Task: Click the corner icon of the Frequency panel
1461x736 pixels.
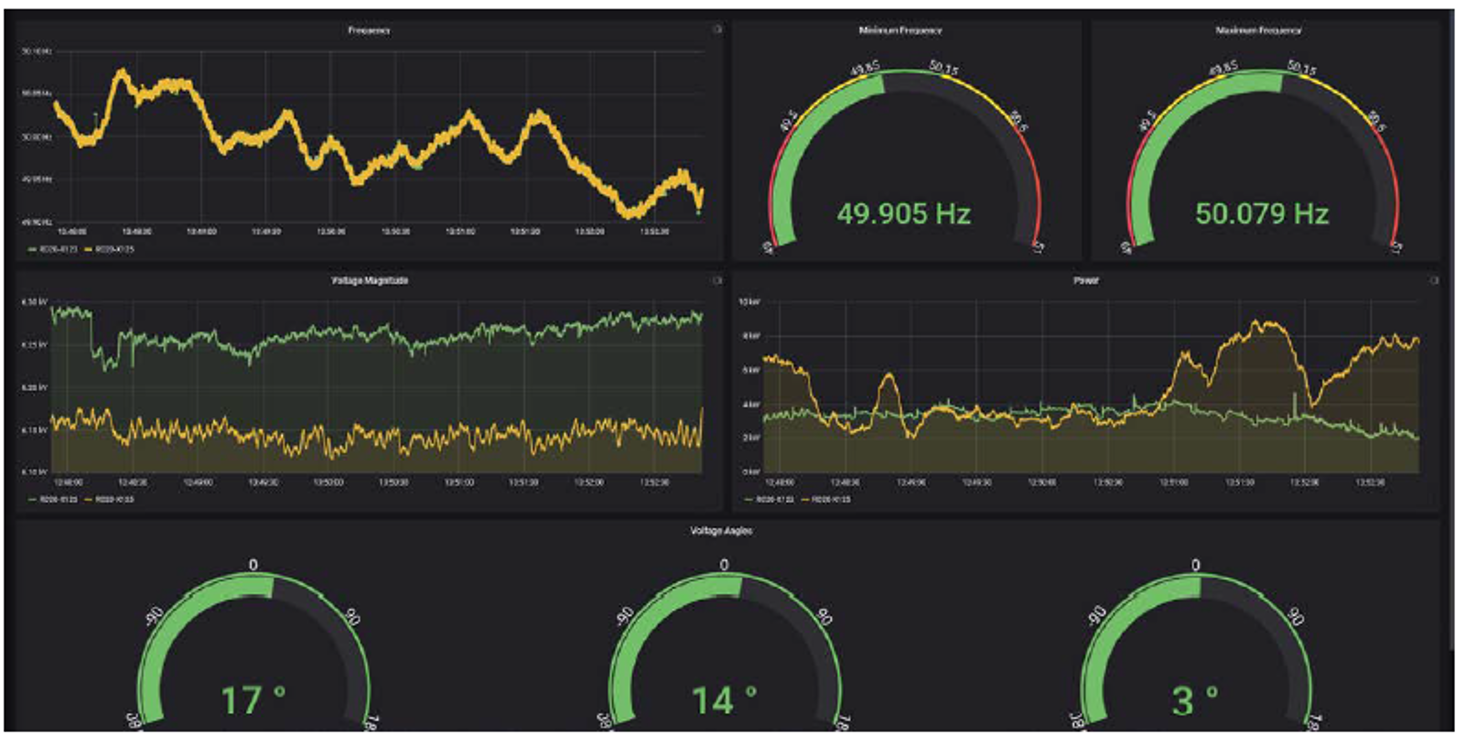Action: (x=717, y=31)
